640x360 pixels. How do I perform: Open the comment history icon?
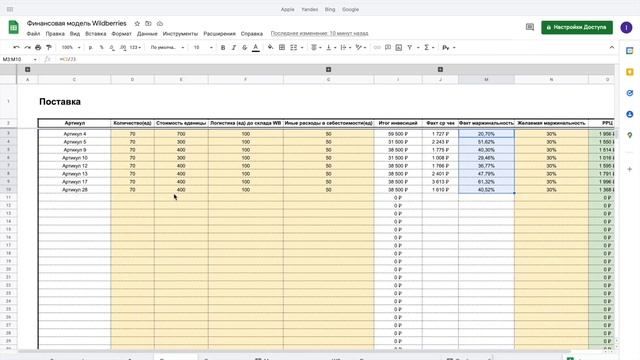pos(530,27)
